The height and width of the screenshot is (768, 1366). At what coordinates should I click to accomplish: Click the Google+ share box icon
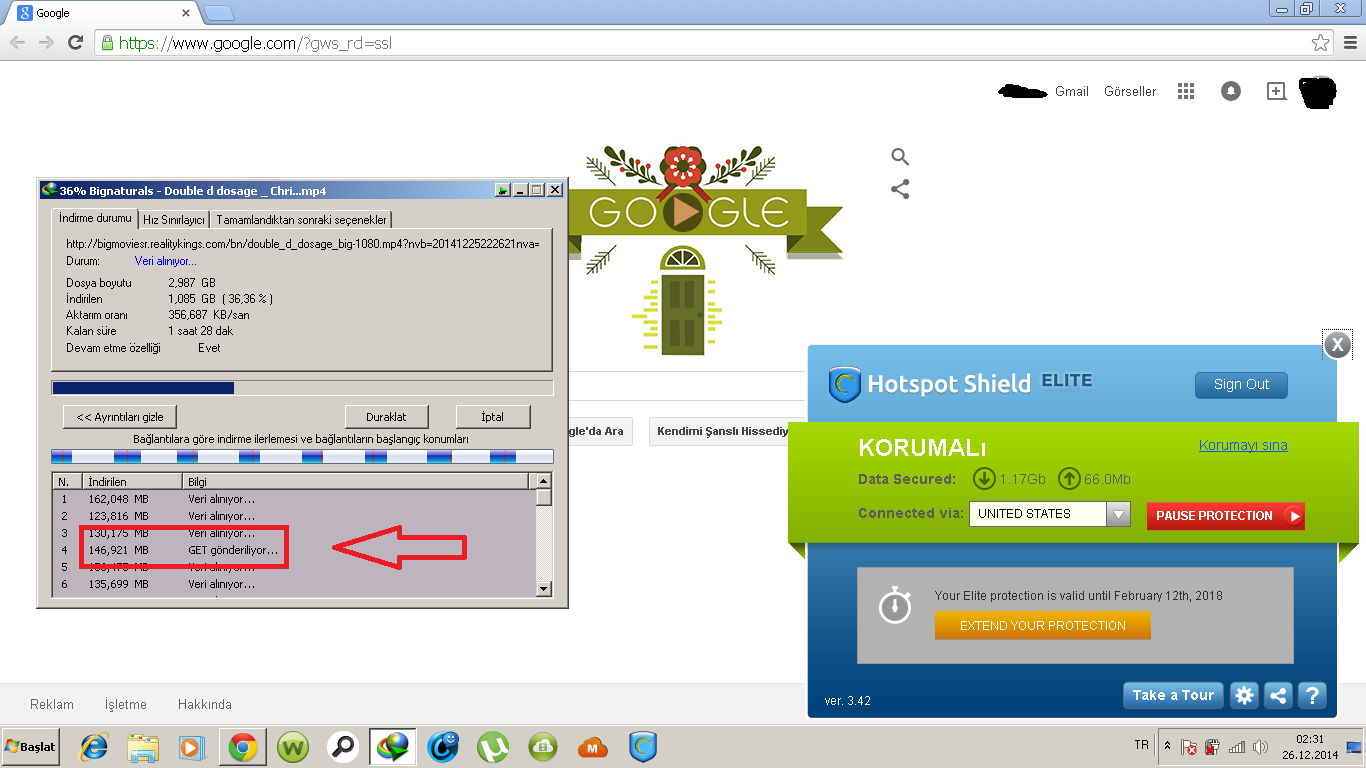pos(1276,91)
